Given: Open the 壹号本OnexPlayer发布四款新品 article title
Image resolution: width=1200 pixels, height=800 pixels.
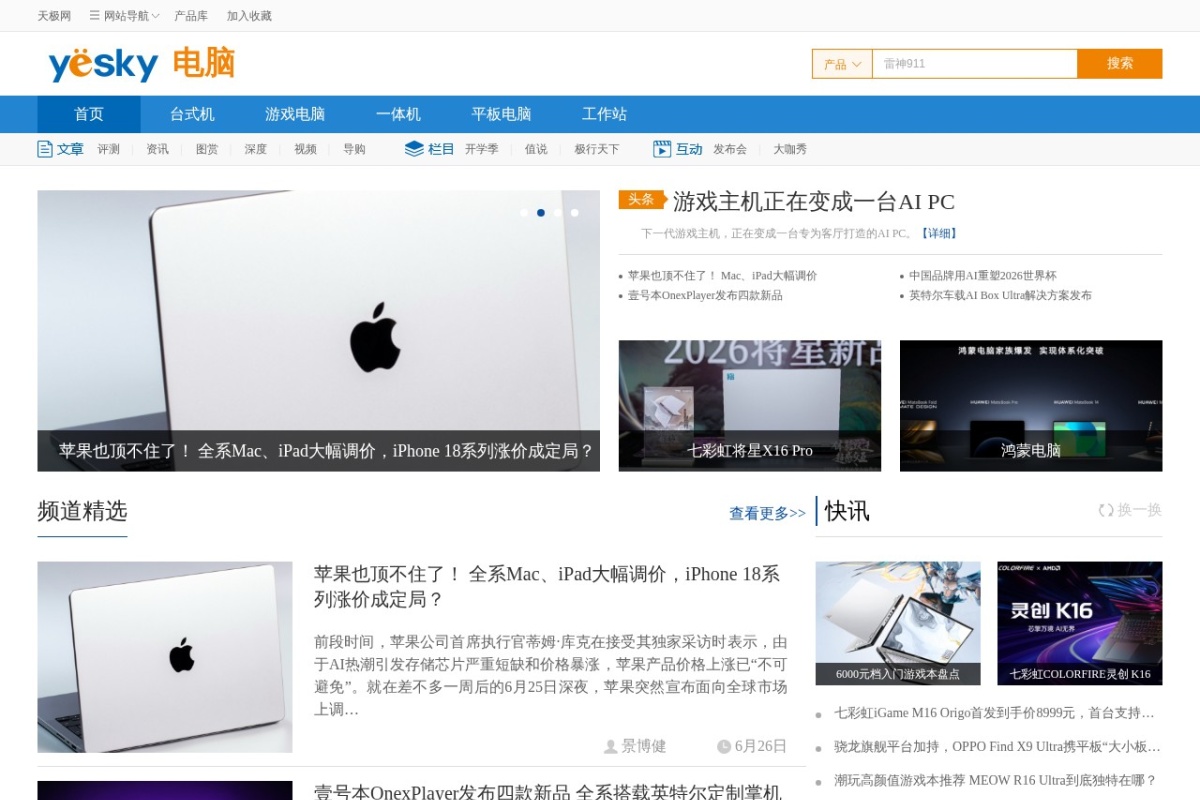Looking at the screenshot, I should pyautogui.click(x=548, y=792).
